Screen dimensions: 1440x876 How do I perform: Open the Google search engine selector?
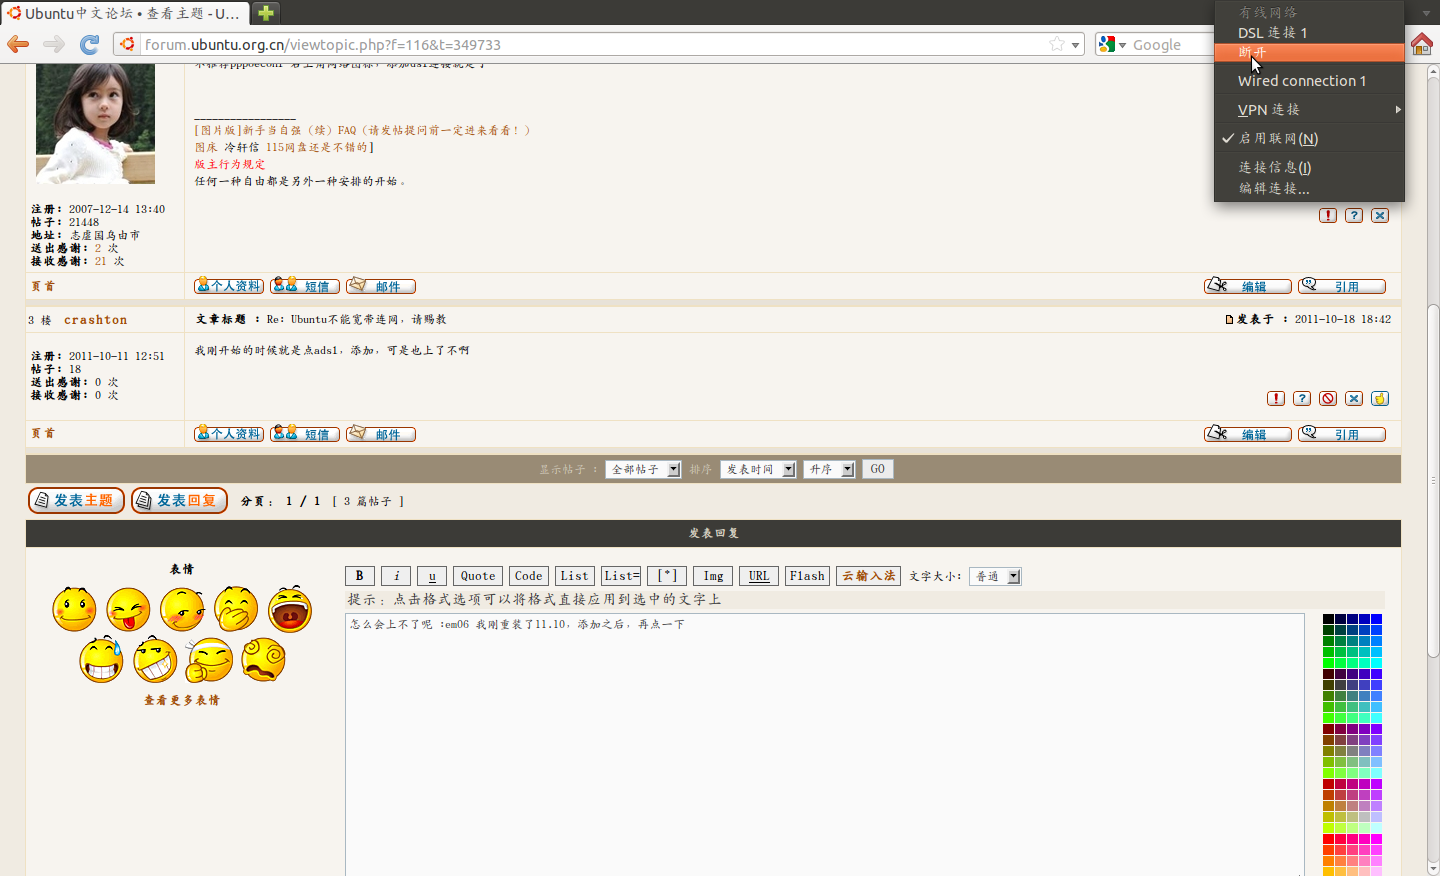1111,45
